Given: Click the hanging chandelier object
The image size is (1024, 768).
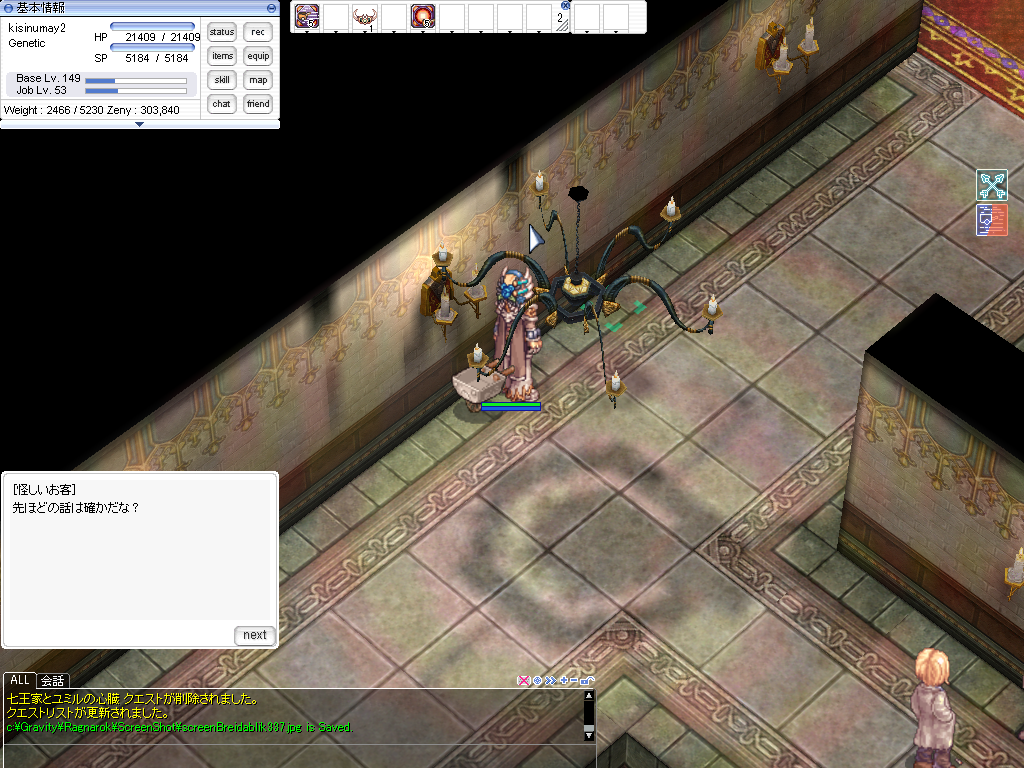Looking at the screenshot, I should coord(578,287).
